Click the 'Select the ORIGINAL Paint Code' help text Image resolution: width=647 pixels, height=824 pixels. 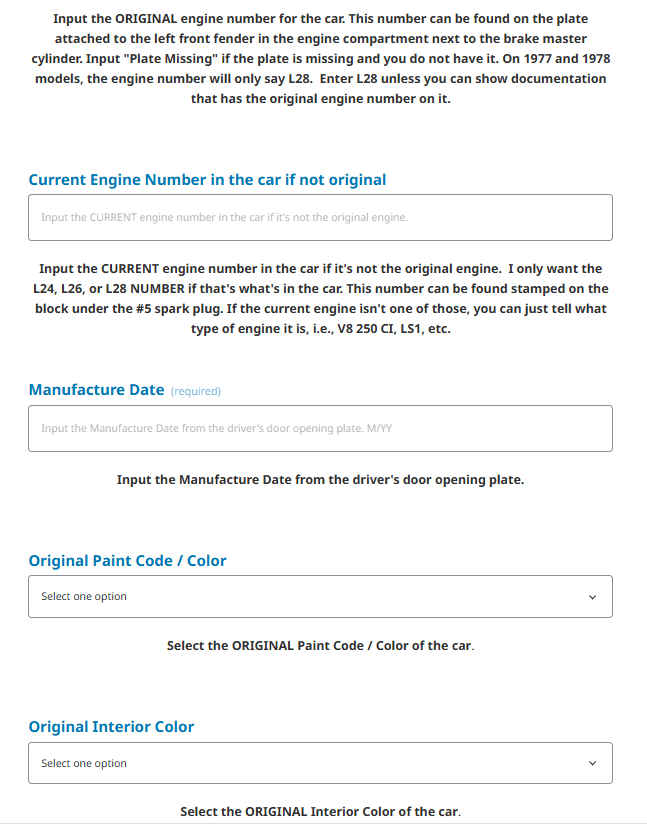click(320, 646)
